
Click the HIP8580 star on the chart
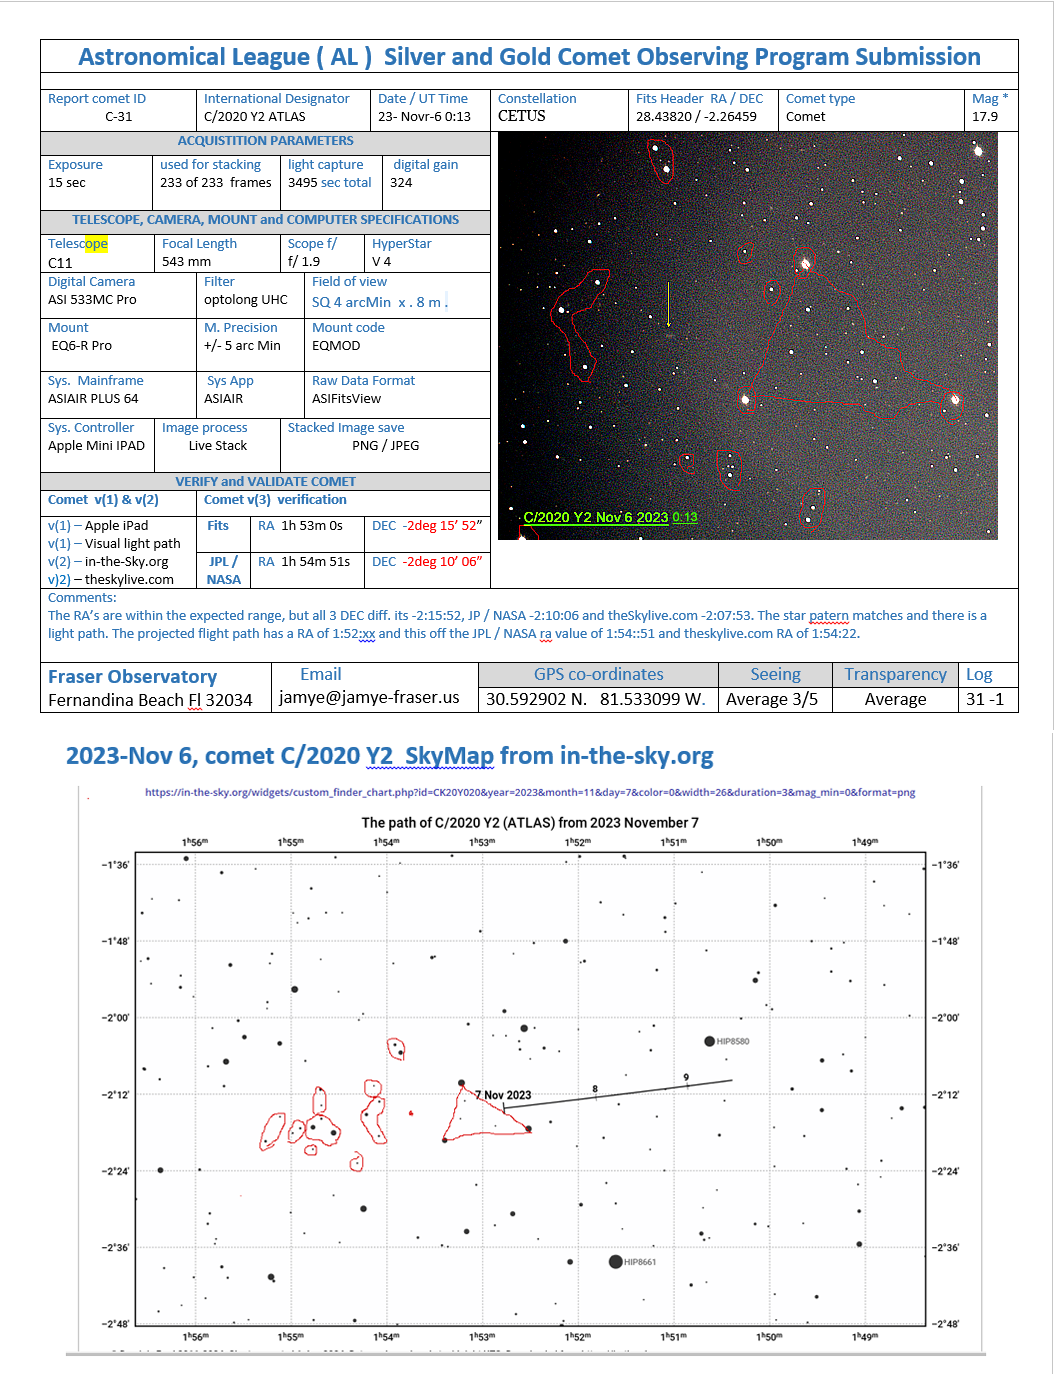[x=710, y=1041]
